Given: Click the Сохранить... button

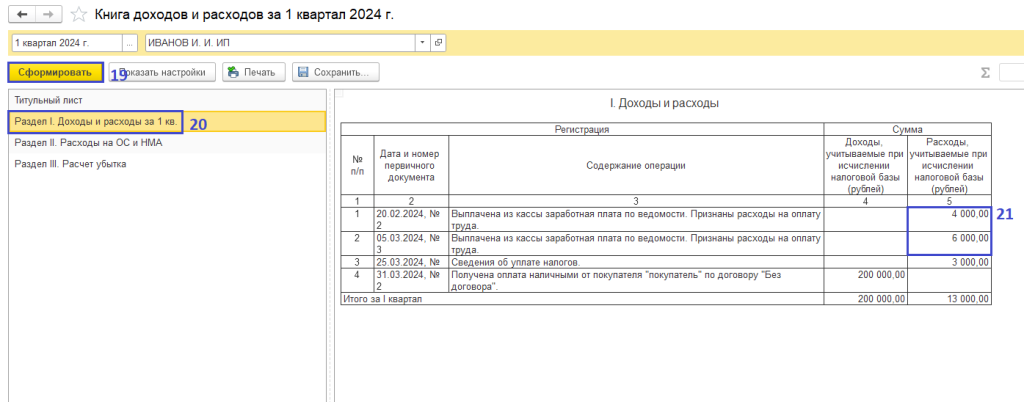Looking at the screenshot, I should coord(336,72).
